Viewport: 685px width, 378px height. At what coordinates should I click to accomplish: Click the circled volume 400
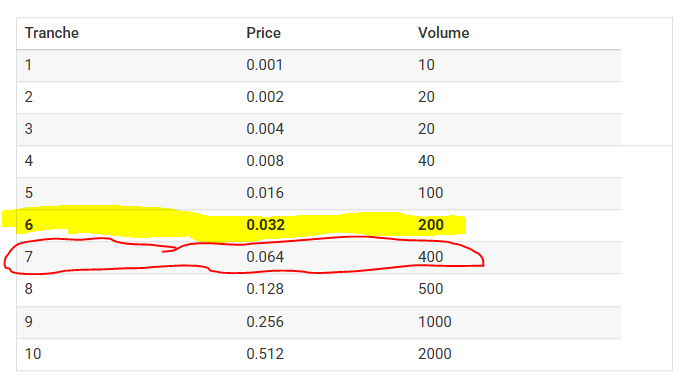coord(431,257)
